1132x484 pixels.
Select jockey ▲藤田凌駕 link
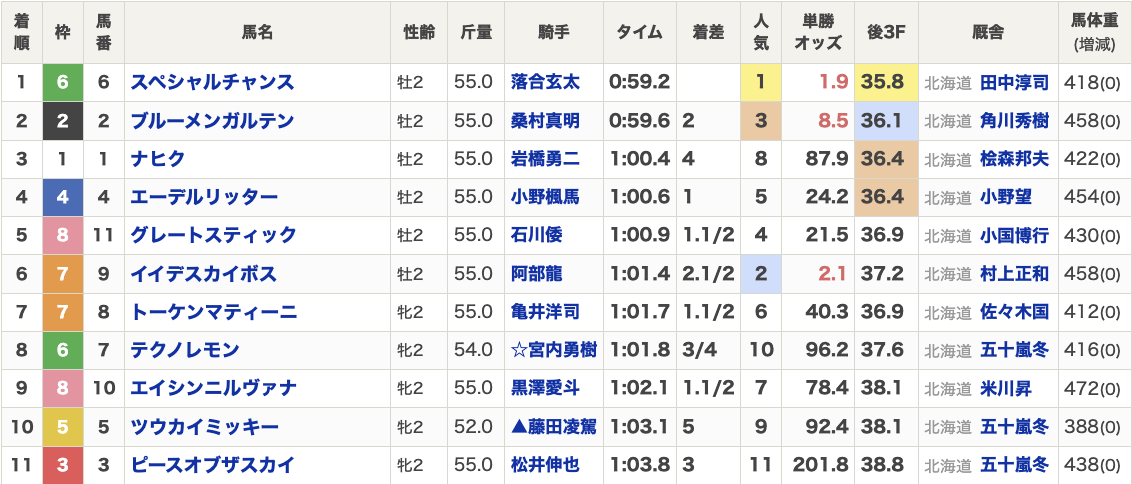(x=554, y=427)
